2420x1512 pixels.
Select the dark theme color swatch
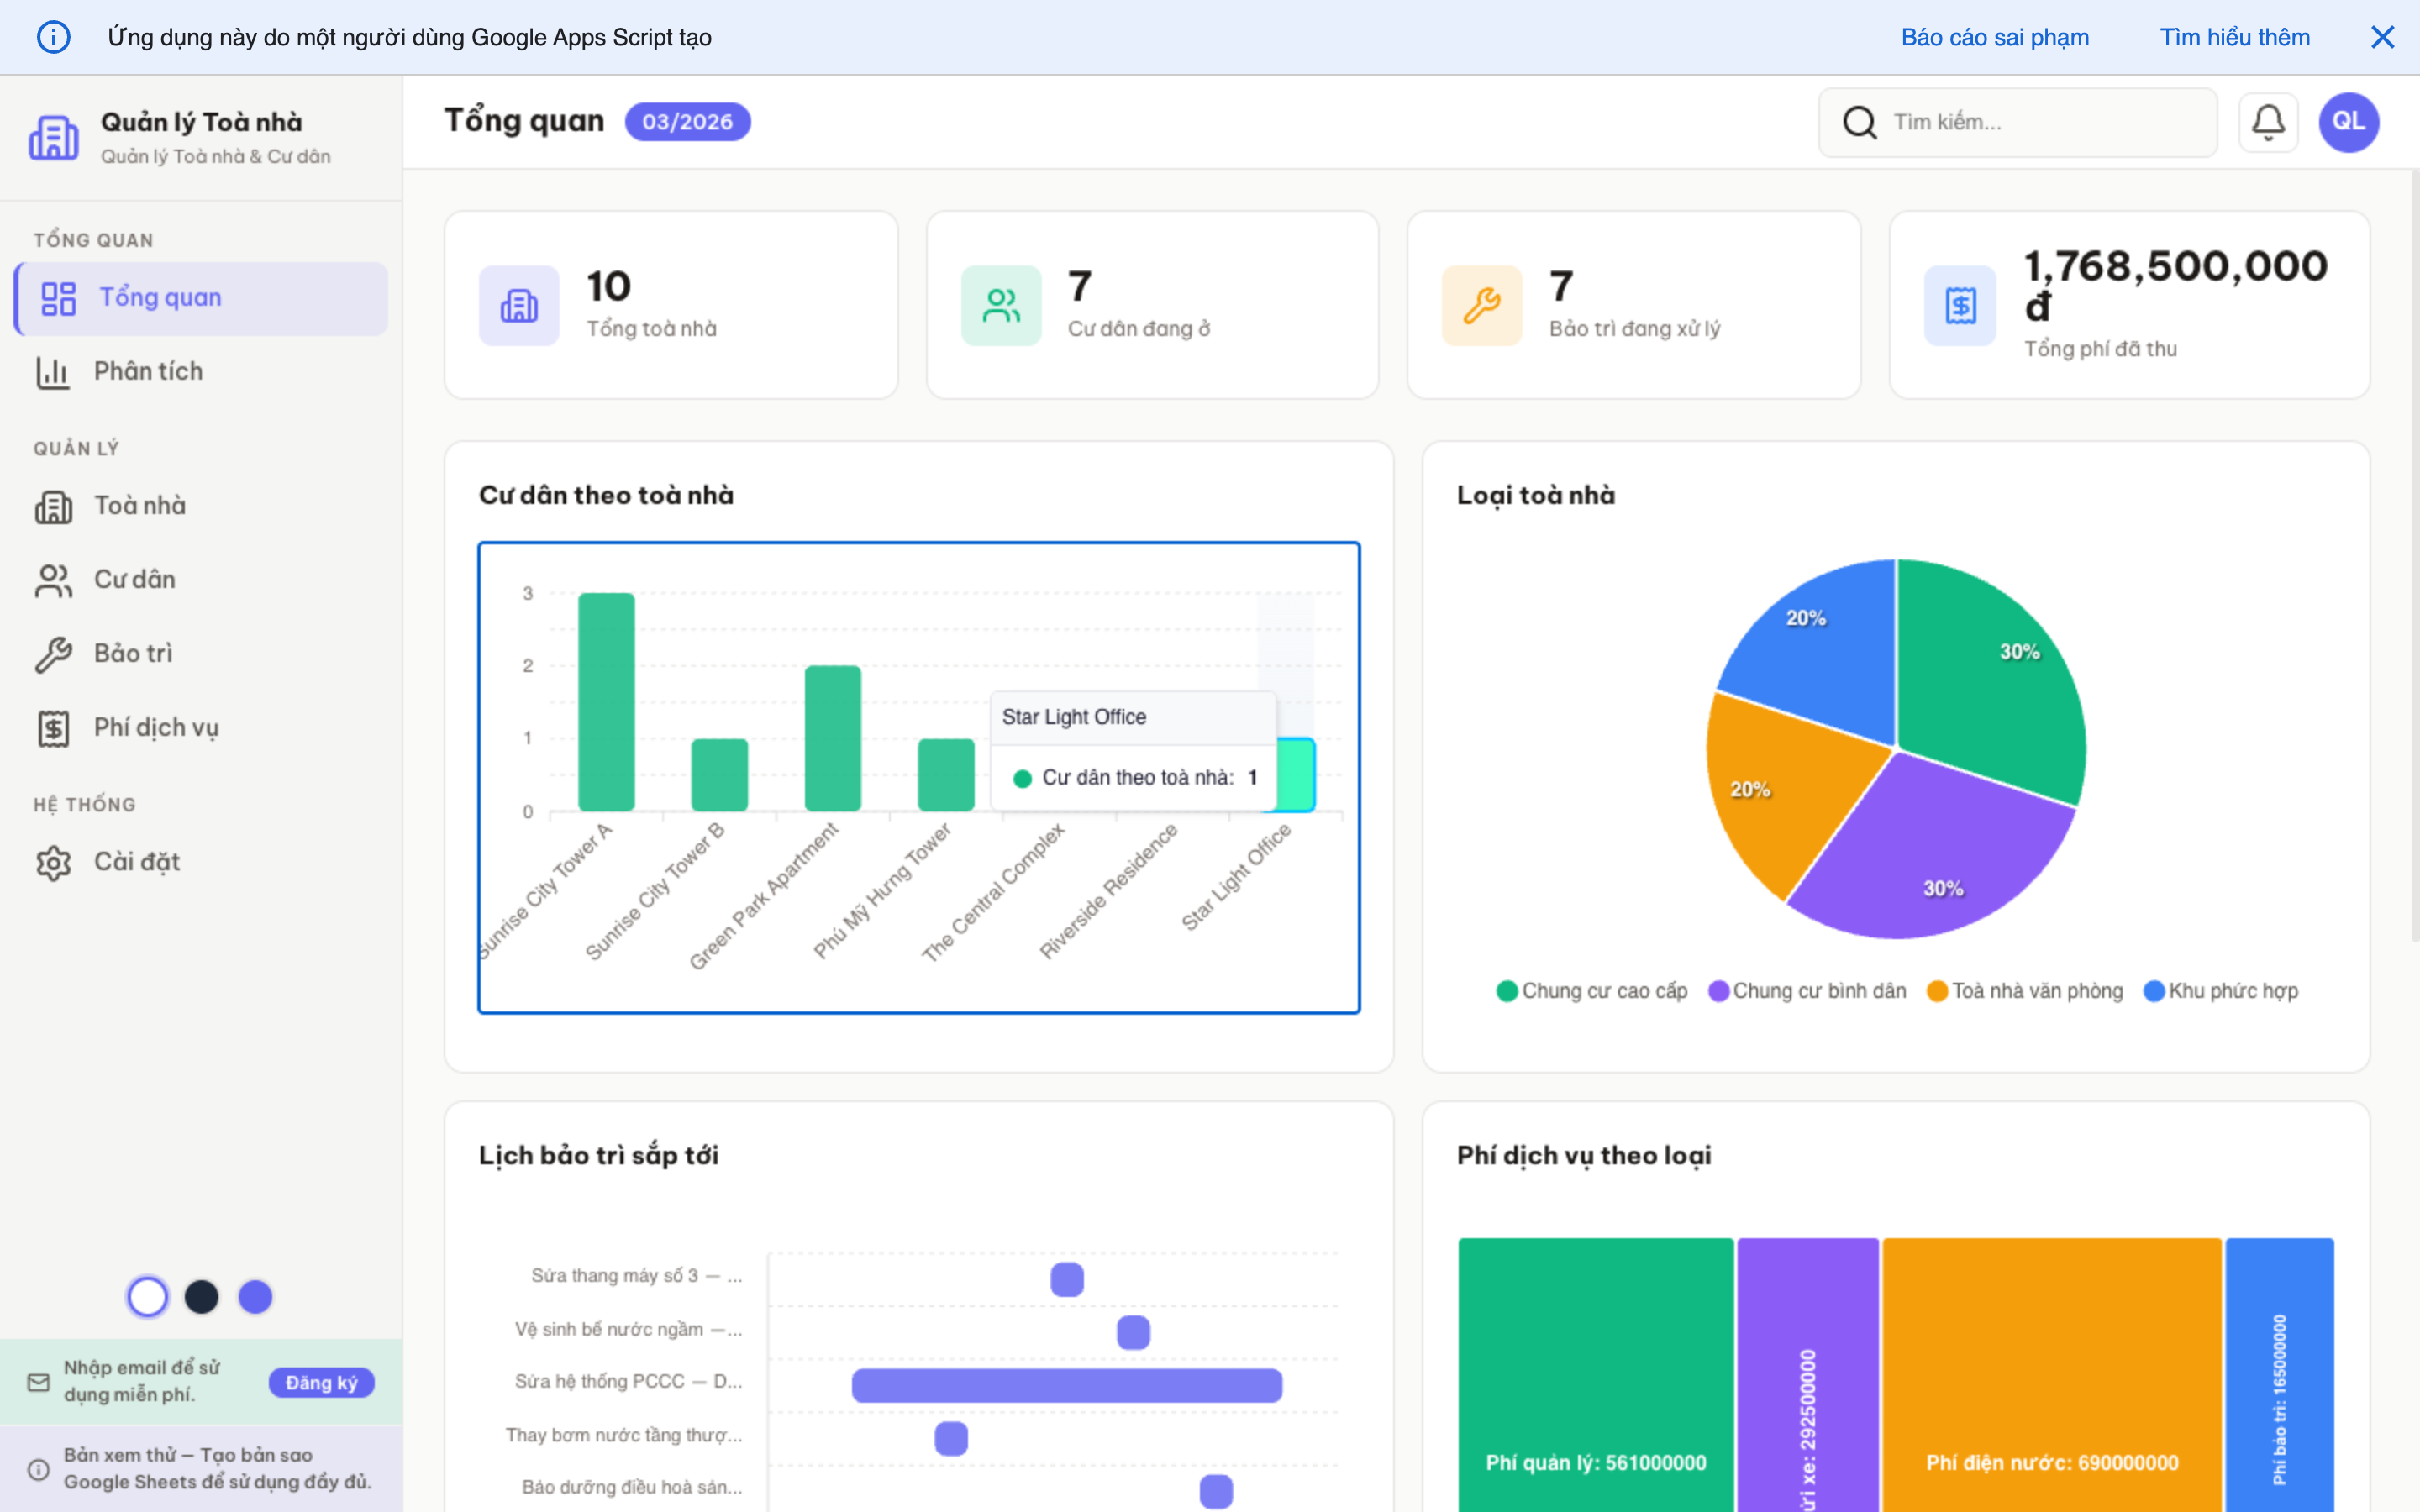tap(201, 1297)
